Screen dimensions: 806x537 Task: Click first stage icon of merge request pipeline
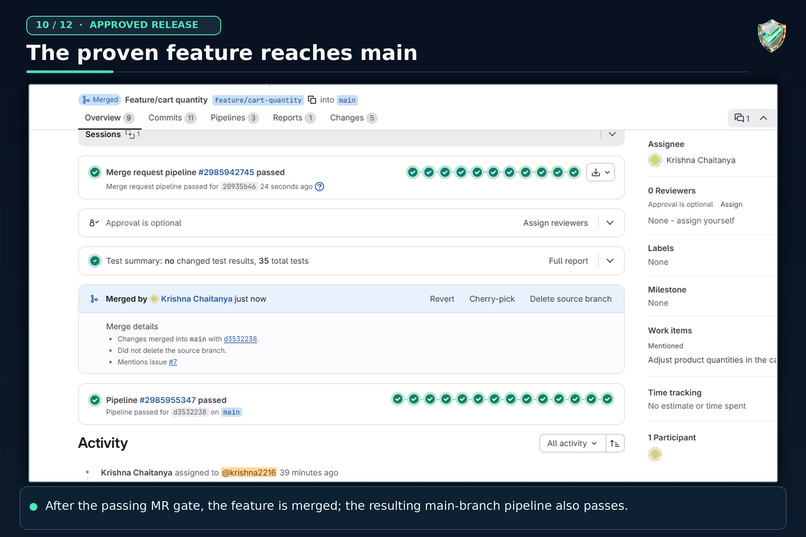(413, 172)
